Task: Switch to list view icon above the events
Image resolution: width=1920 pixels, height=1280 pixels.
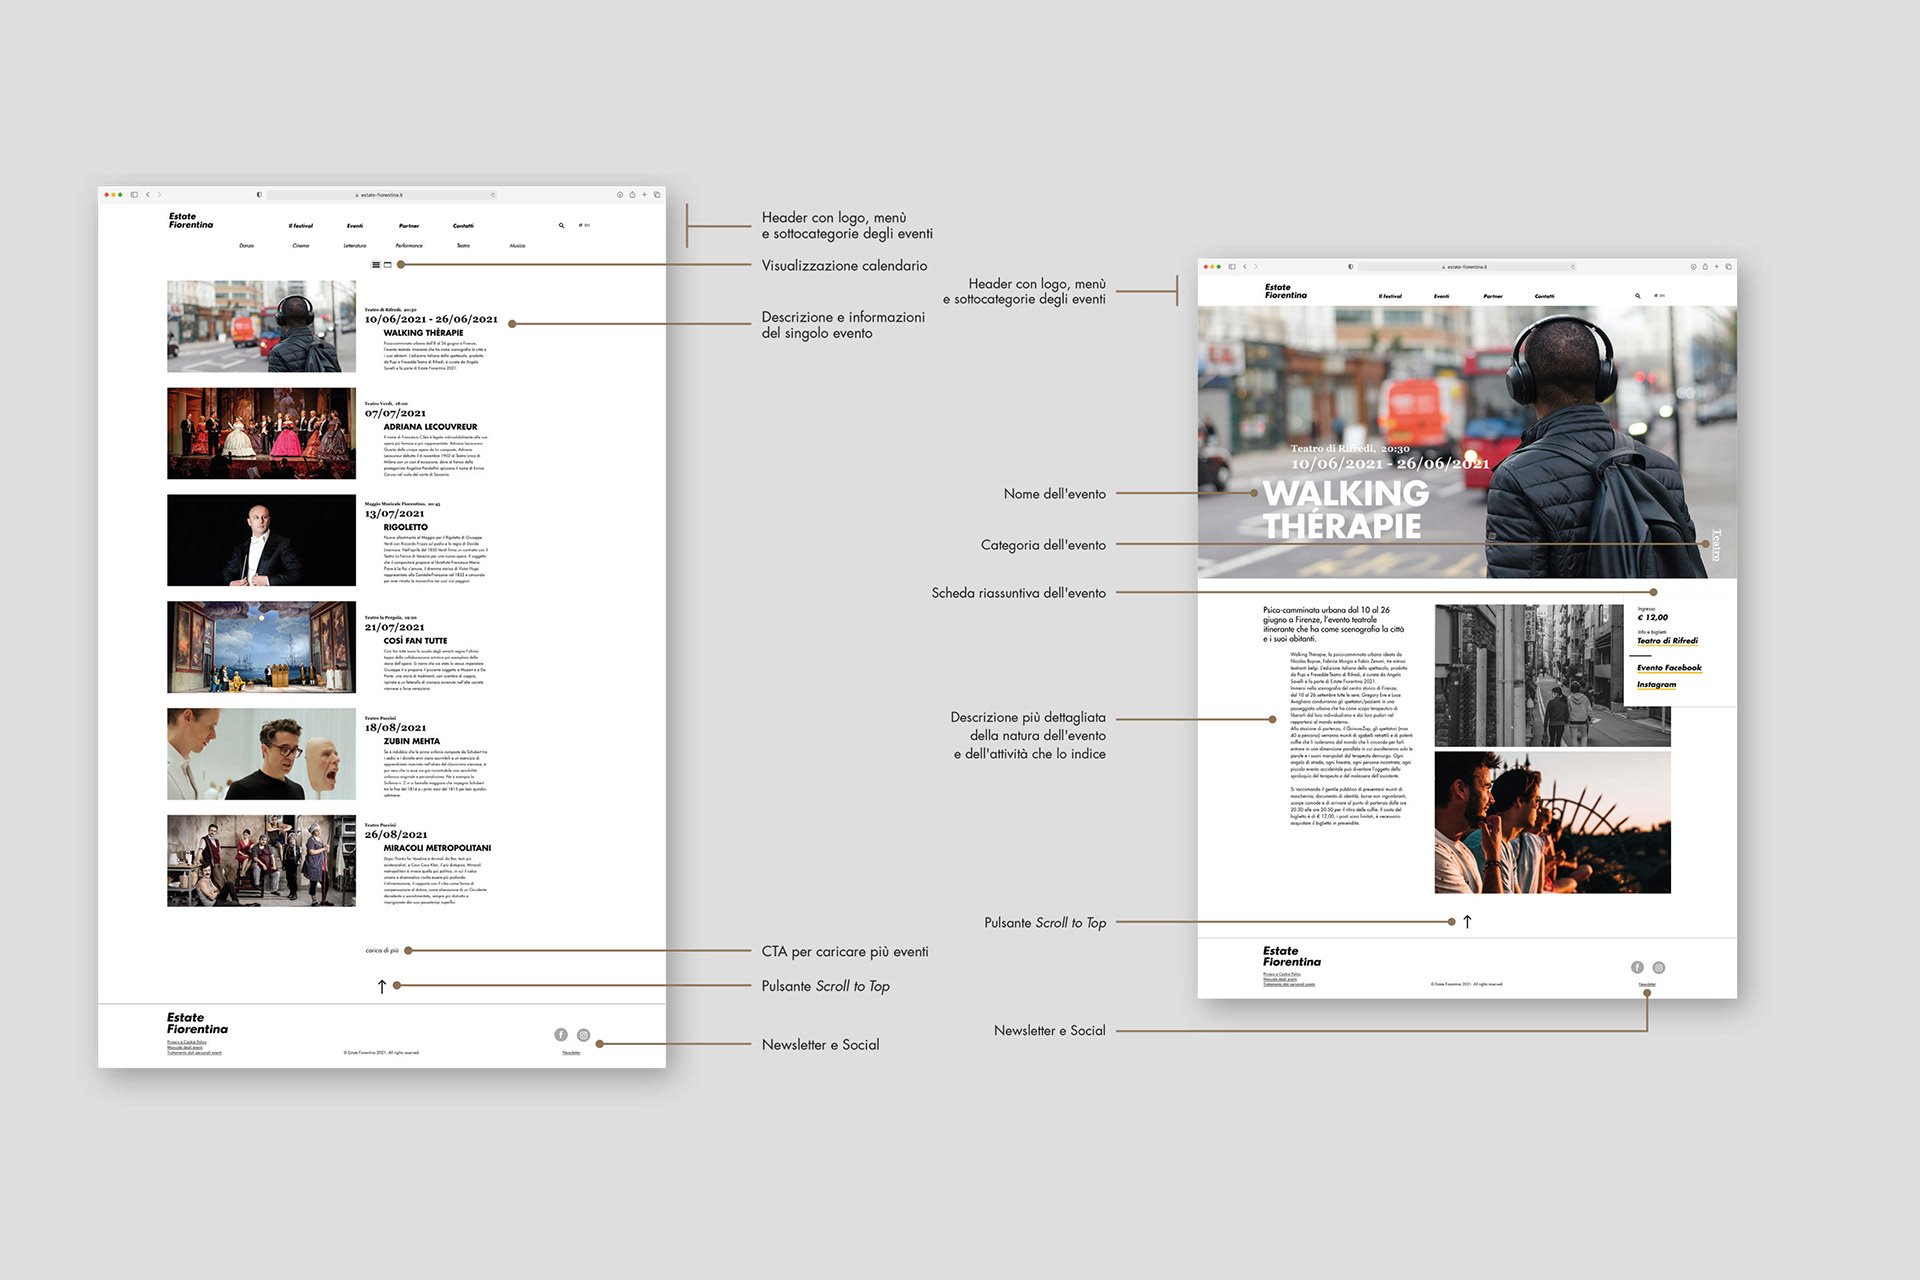Action: [x=376, y=265]
